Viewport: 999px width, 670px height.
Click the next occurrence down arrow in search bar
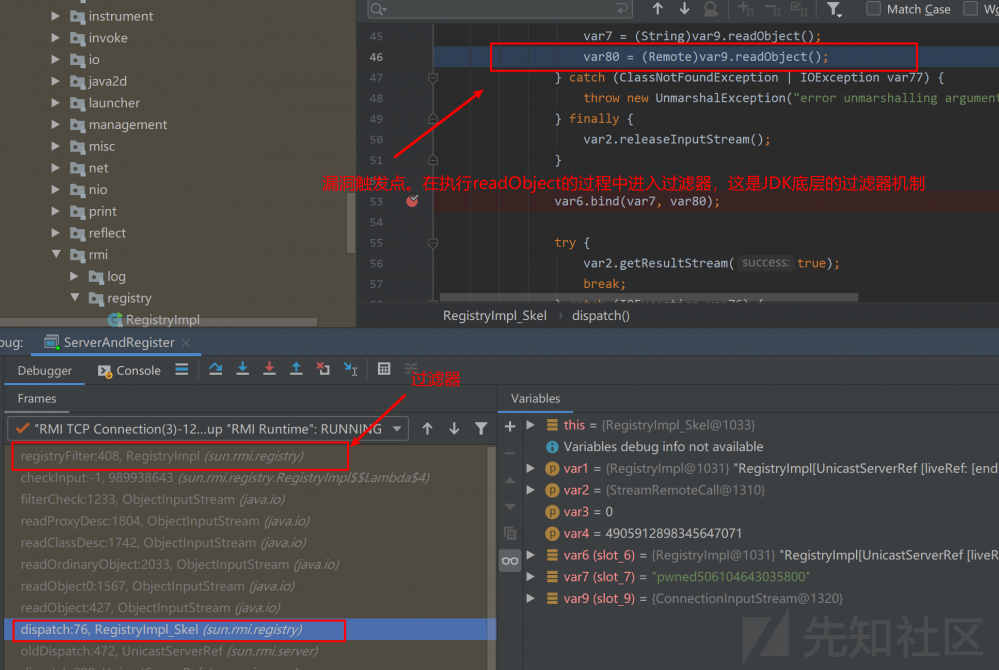pyautogui.click(x=684, y=9)
